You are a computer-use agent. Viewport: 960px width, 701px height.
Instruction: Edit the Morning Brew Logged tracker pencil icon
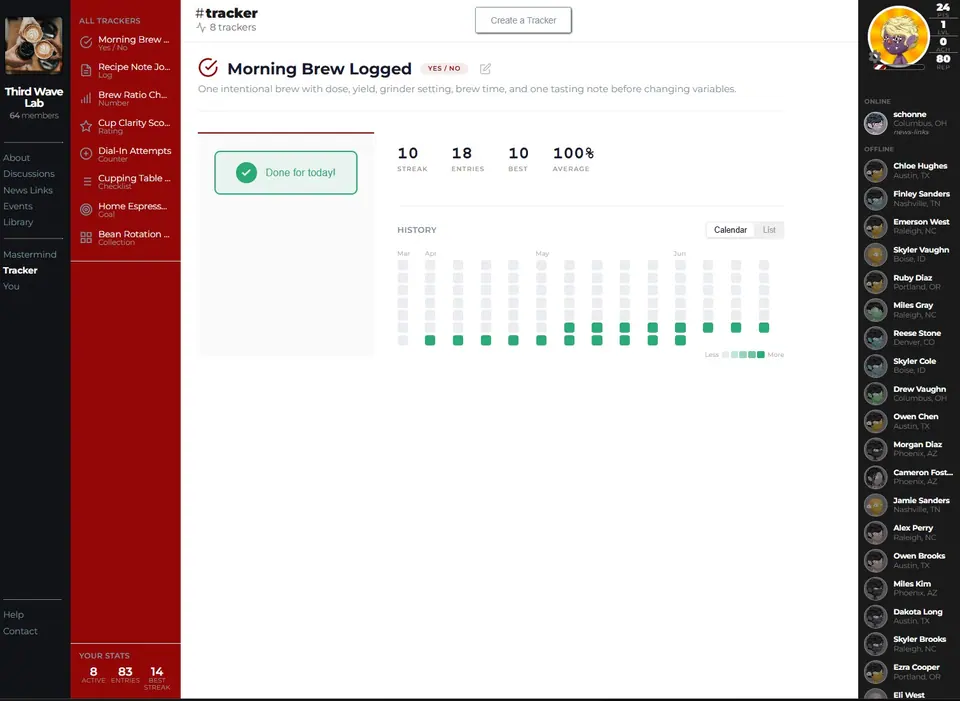[x=486, y=69]
